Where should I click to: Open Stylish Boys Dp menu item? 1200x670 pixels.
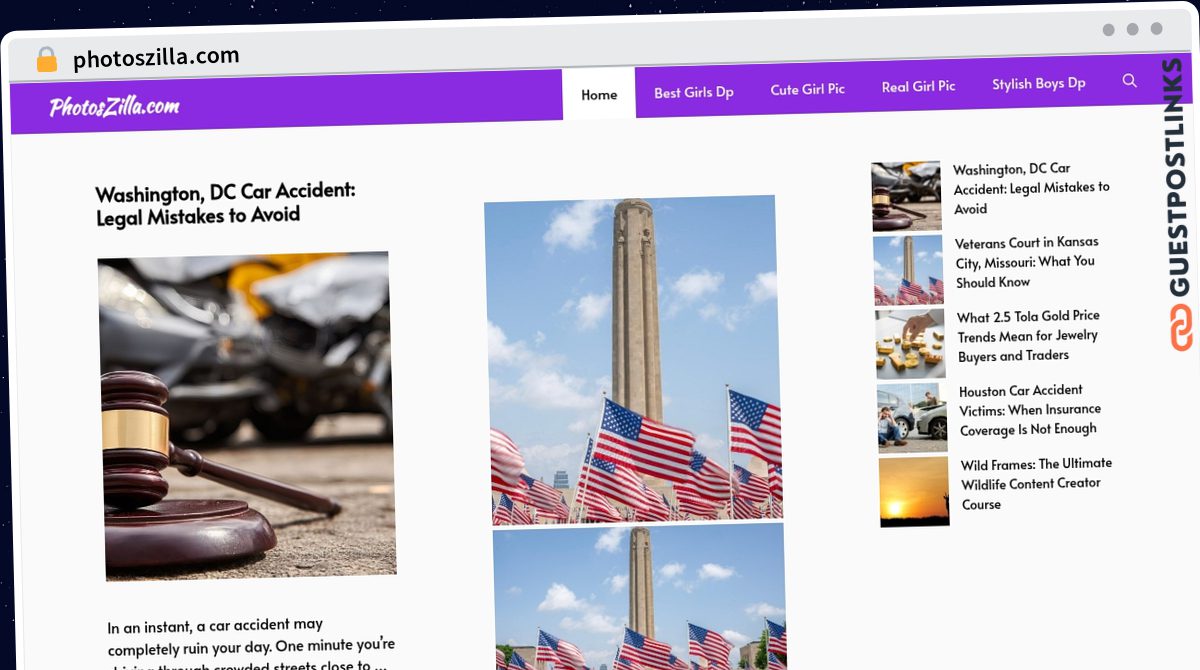coord(1039,83)
